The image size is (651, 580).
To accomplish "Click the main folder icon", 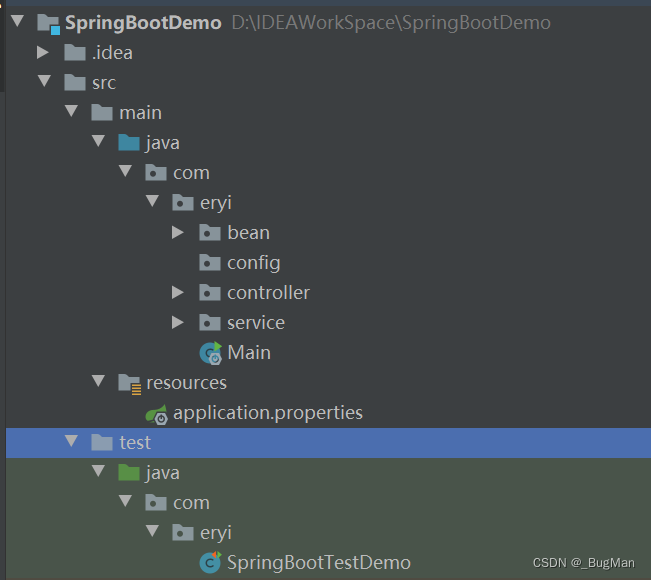I will [102, 113].
